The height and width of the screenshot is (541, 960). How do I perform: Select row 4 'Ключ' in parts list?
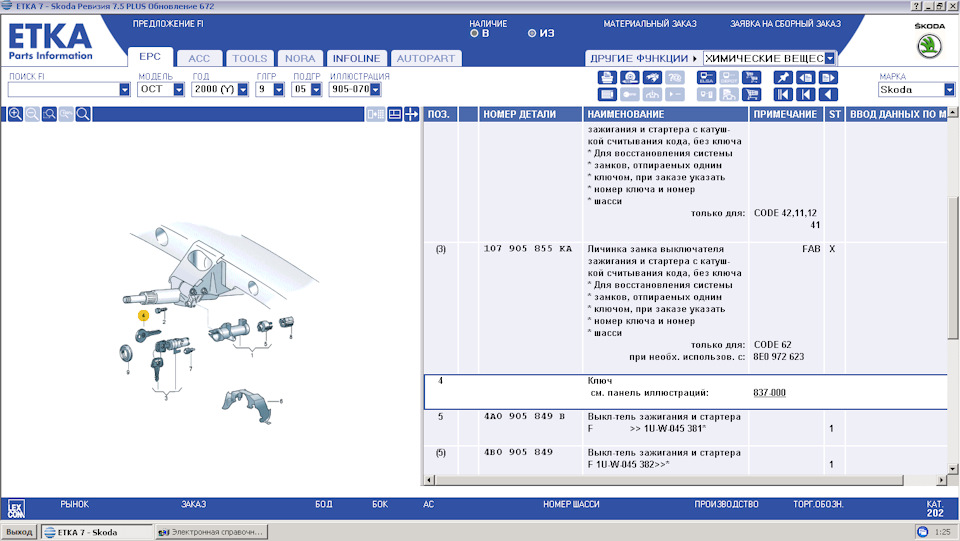(x=686, y=392)
